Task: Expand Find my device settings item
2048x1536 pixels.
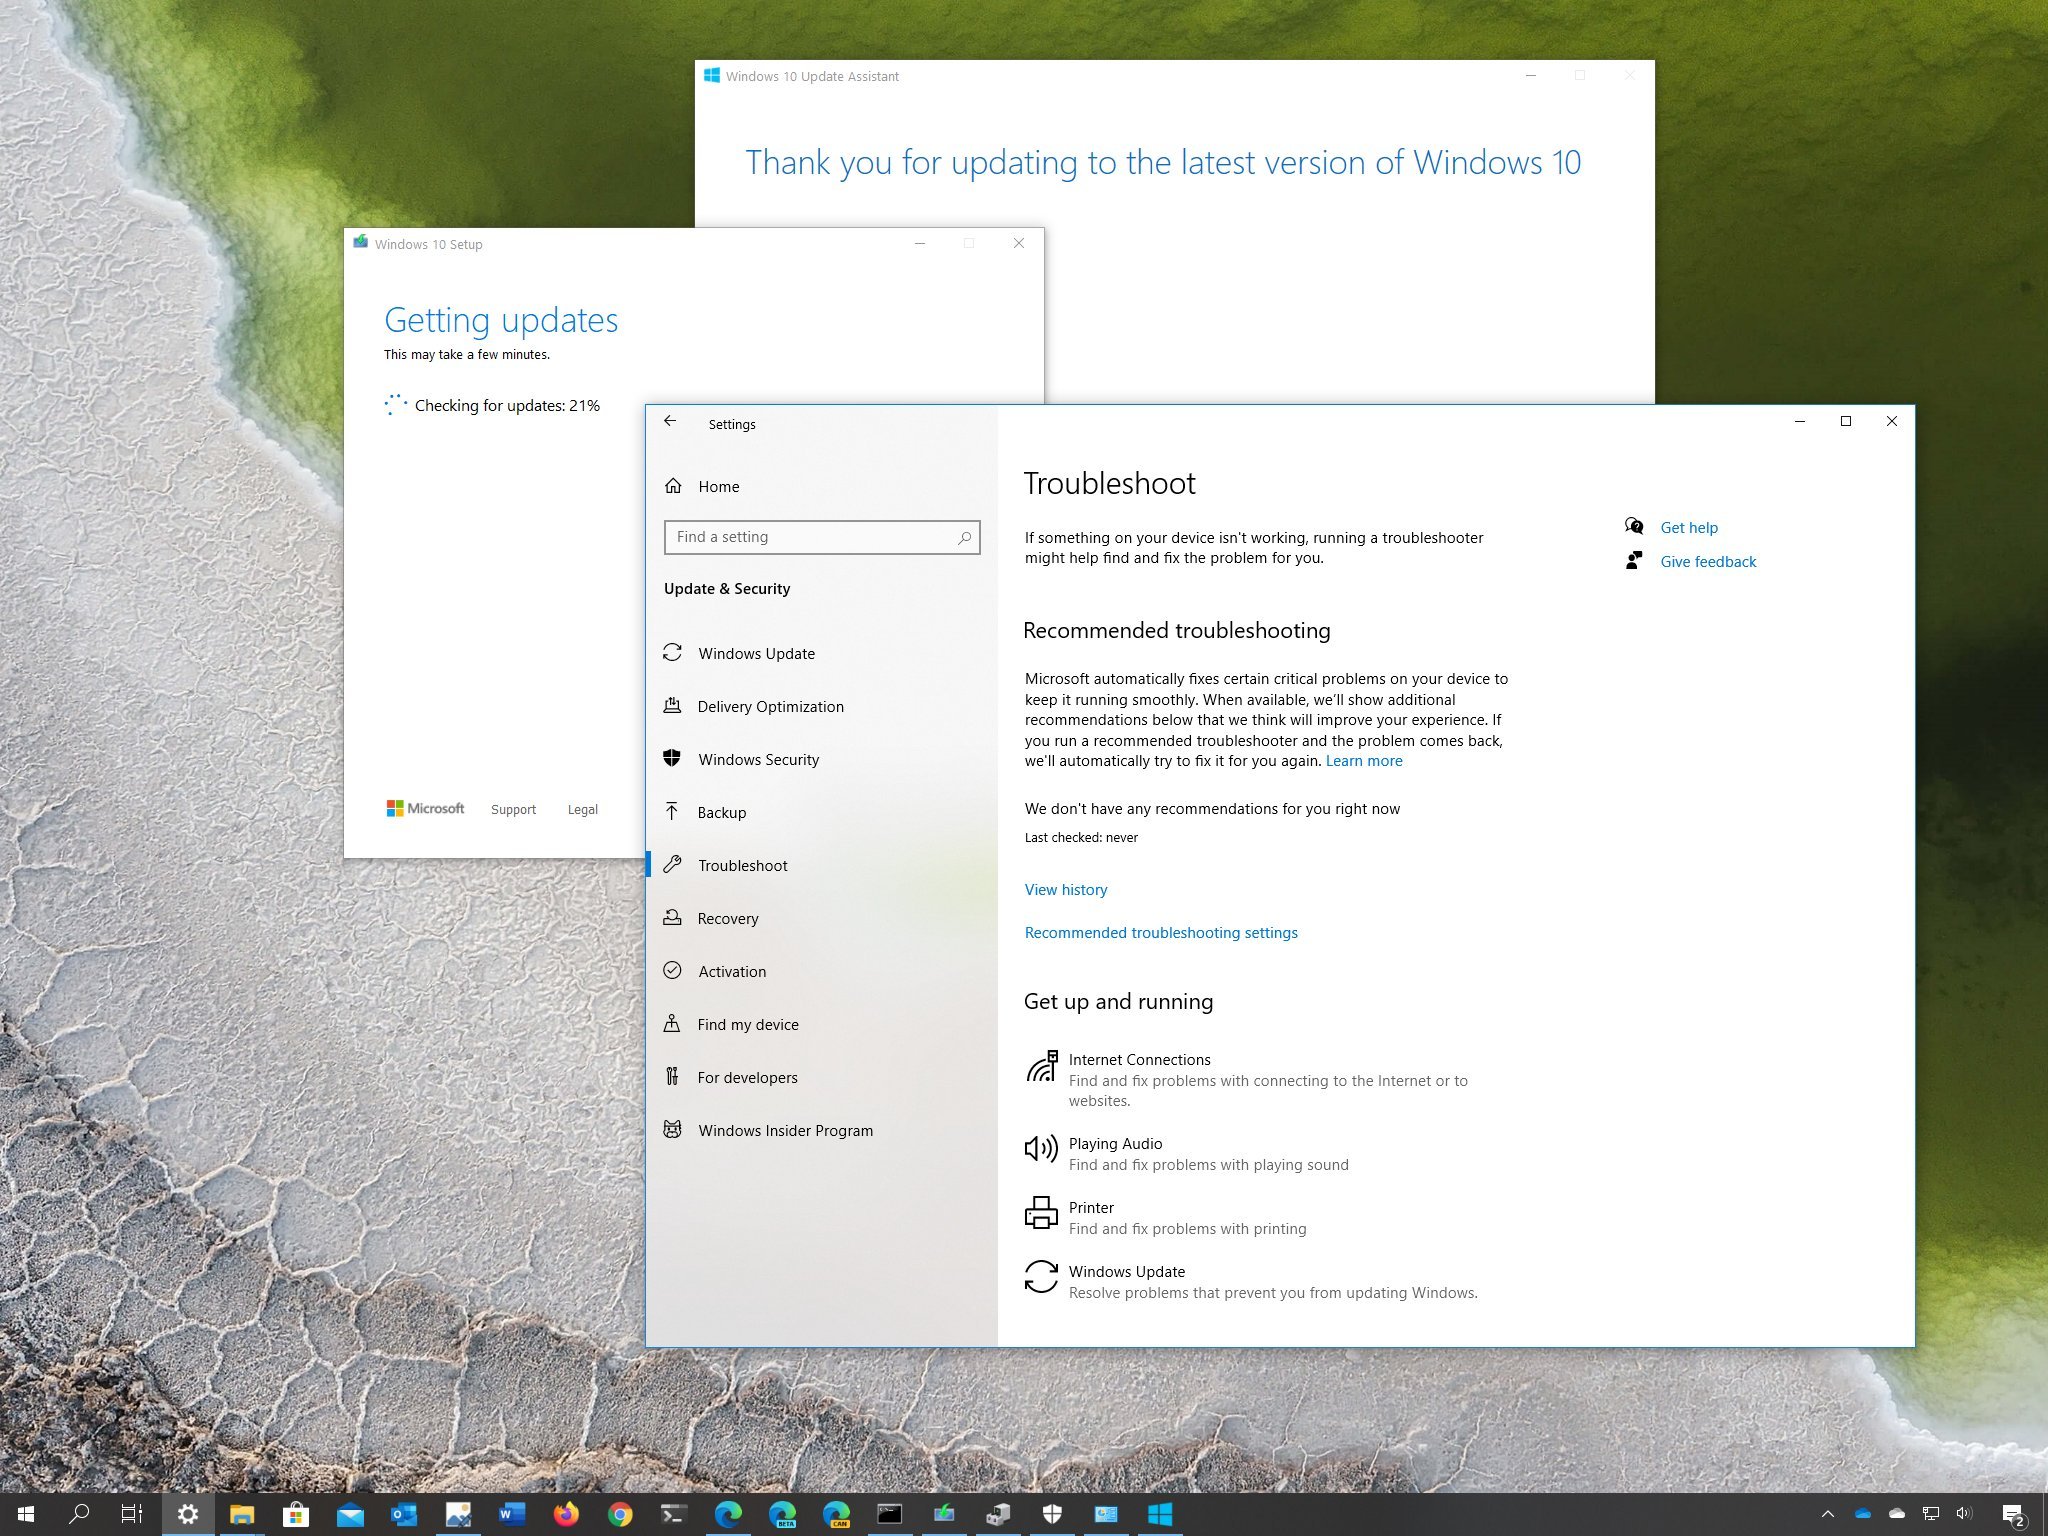Action: pyautogui.click(x=747, y=1023)
